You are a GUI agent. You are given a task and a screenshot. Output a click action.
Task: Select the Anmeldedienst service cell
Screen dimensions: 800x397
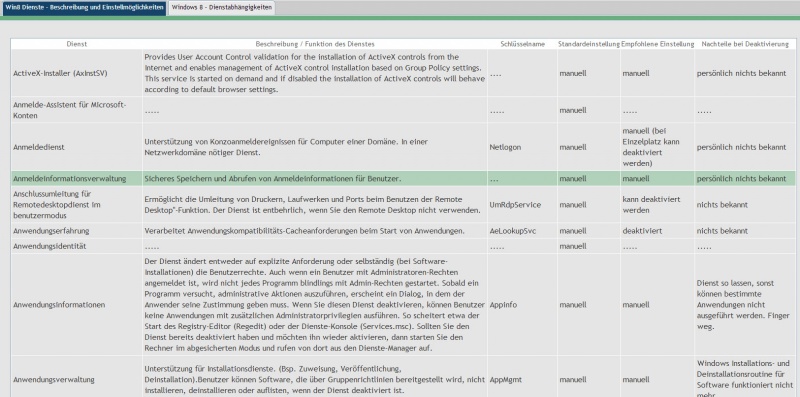click(77, 147)
